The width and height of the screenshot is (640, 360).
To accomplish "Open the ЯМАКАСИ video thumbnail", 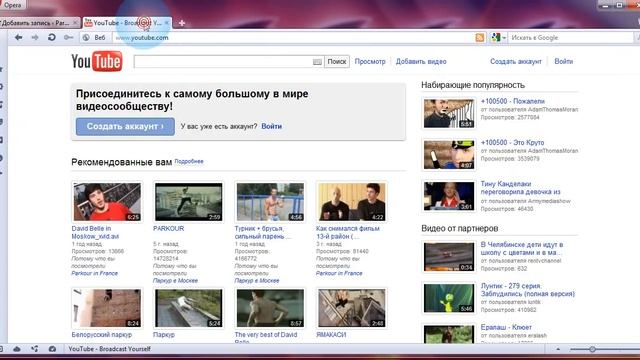I will pyautogui.click(x=351, y=308).
